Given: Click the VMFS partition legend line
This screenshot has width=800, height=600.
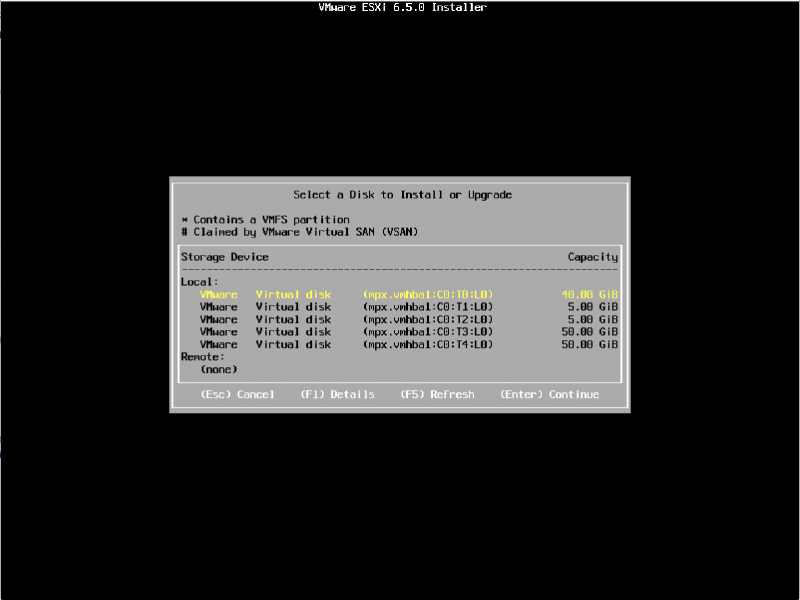Looking at the screenshot, I should 265,219.
